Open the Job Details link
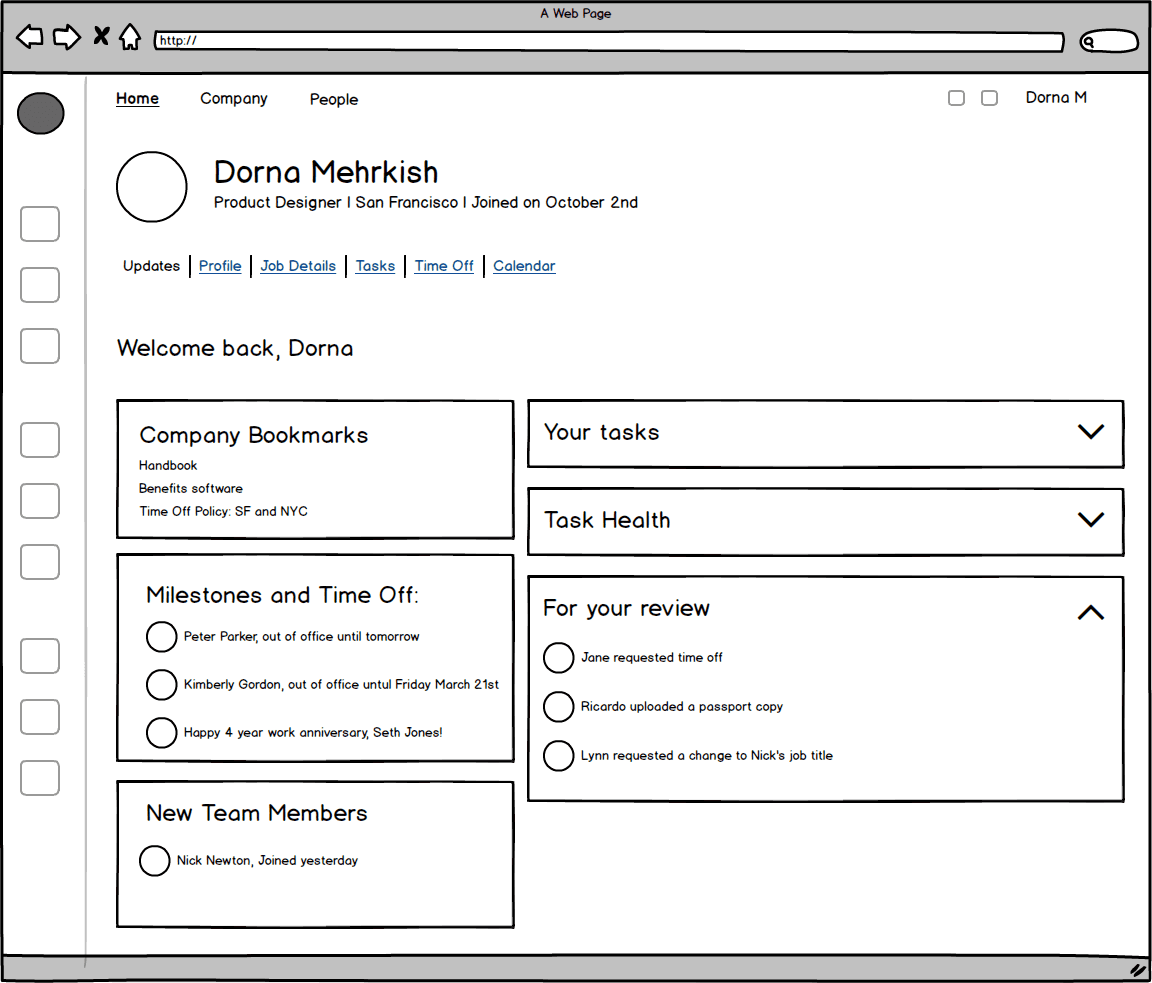 pos(298,266)
